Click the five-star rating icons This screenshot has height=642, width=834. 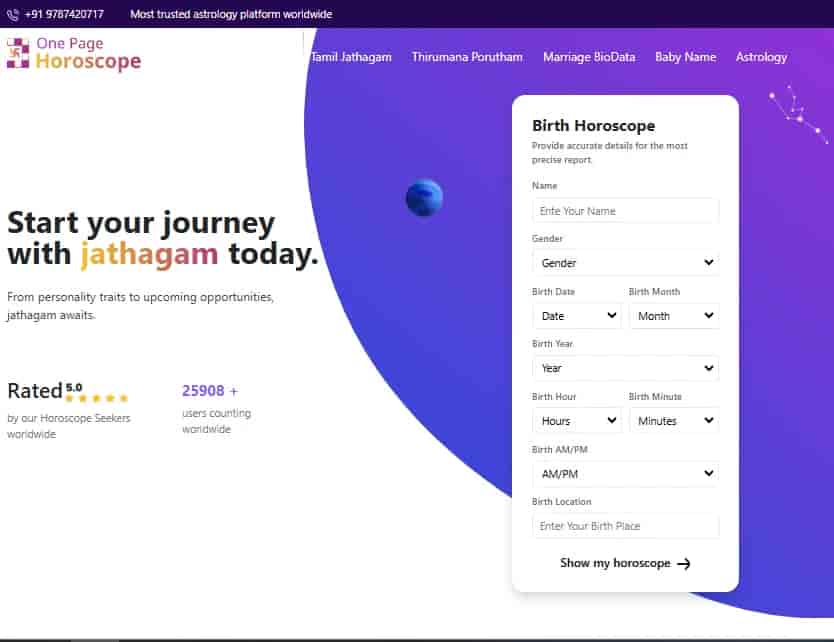click(97, 398)
